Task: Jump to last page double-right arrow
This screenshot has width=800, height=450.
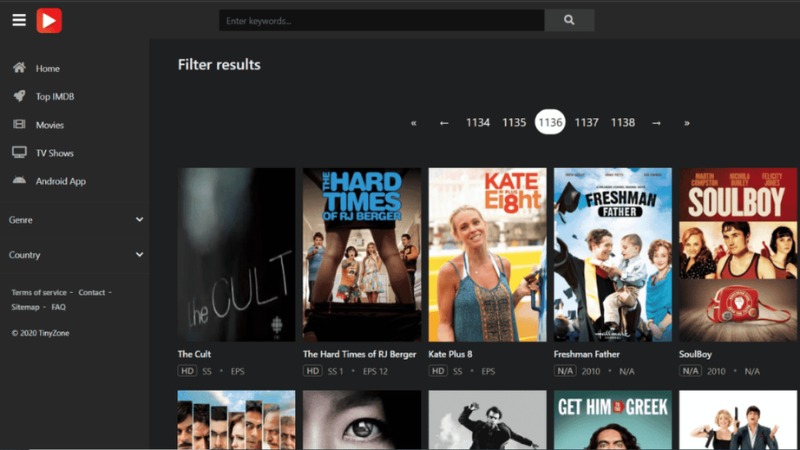Action: (687, 123)
